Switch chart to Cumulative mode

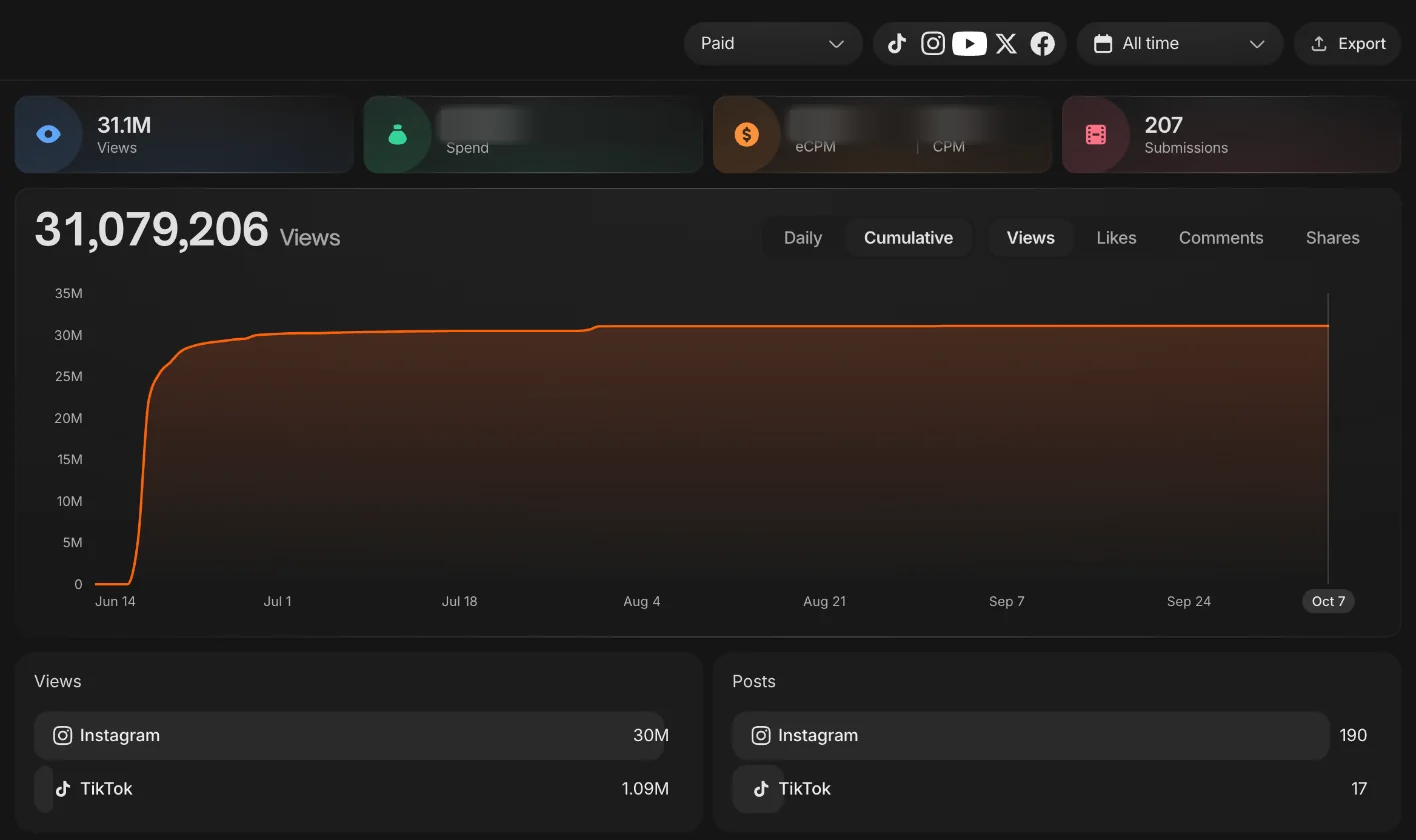click(908, 238)
